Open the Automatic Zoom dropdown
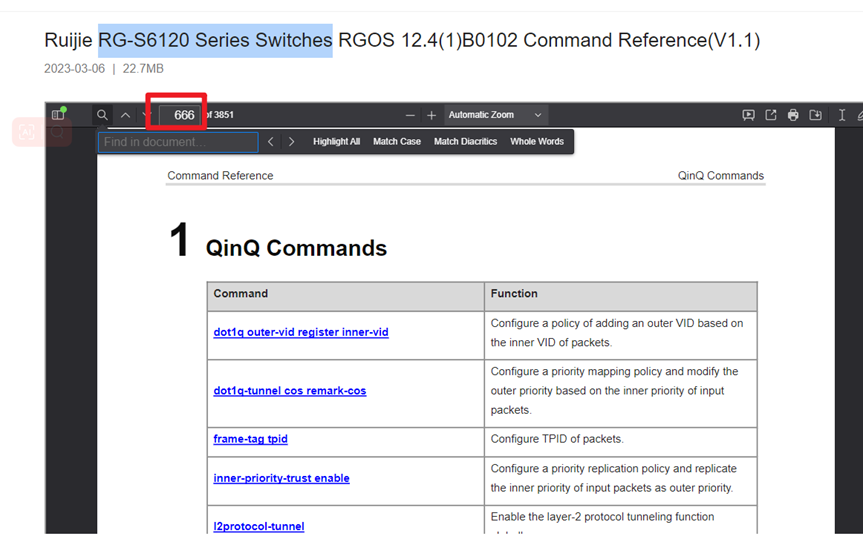This screenshot has width=863, height=539. pyautogui.click(x=495, y=115)
